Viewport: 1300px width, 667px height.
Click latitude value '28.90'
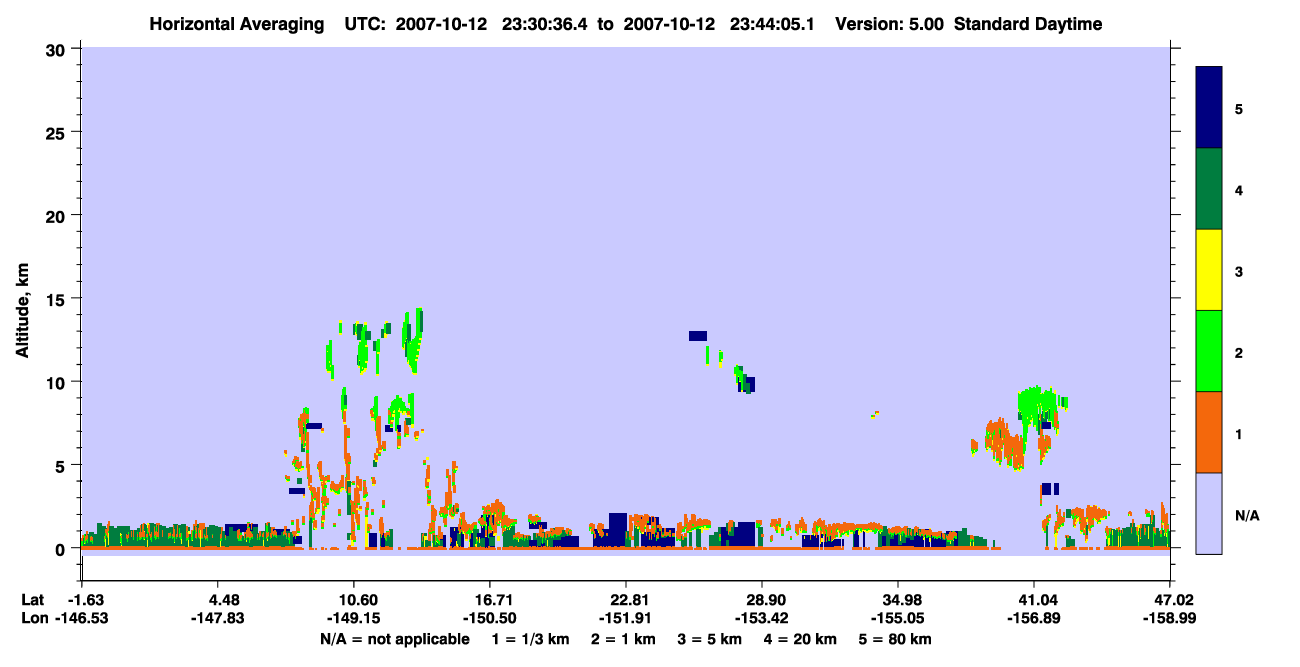click(762, 599)
